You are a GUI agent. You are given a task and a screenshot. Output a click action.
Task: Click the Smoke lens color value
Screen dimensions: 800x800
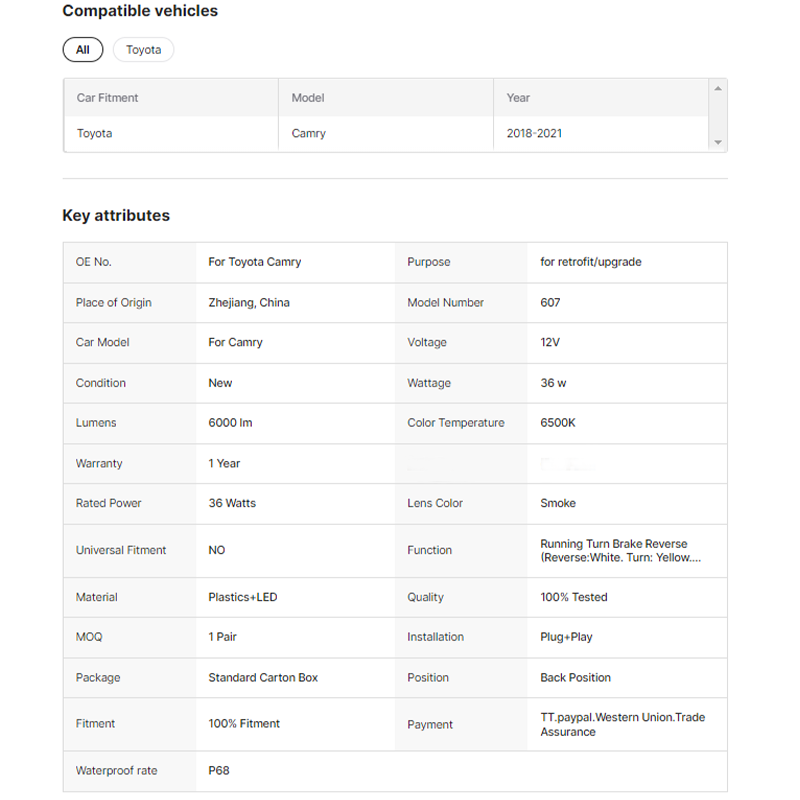pyautogui.click(x=558, y=503)
